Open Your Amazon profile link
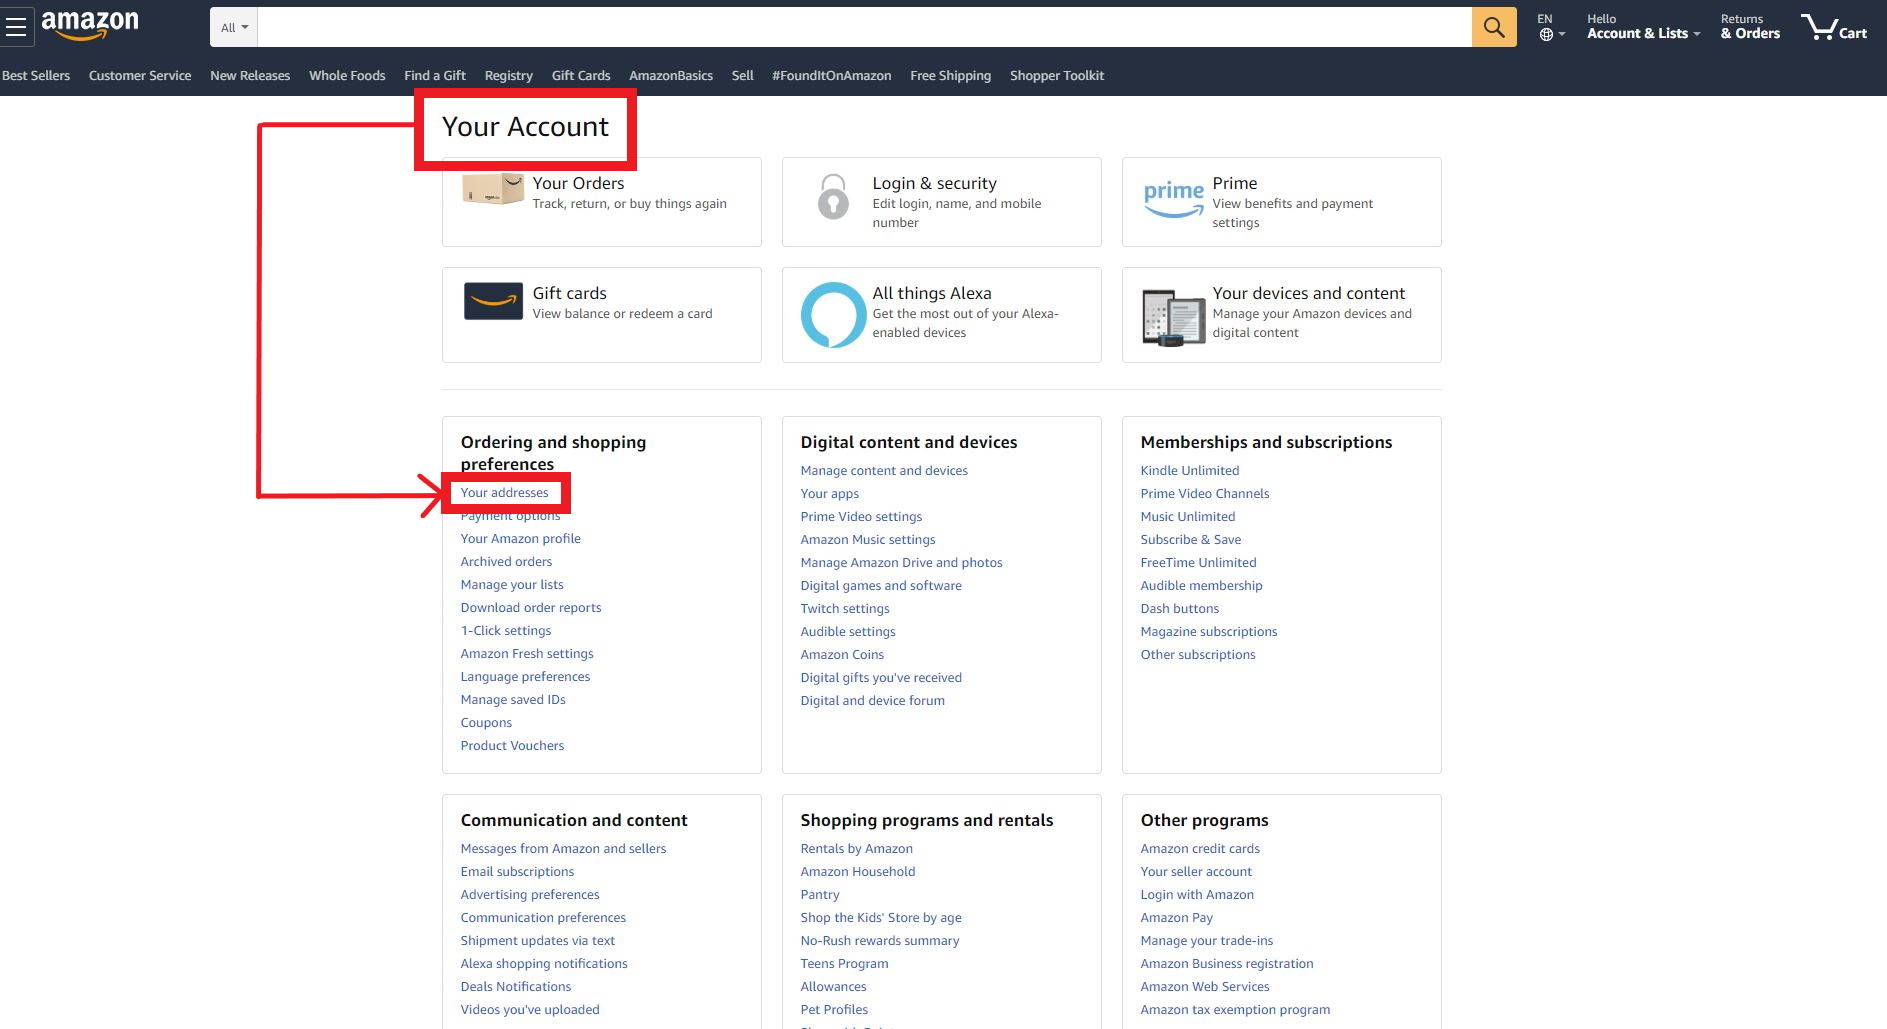The height and width of the screenshot is (1029, 1887). [520, 538]
